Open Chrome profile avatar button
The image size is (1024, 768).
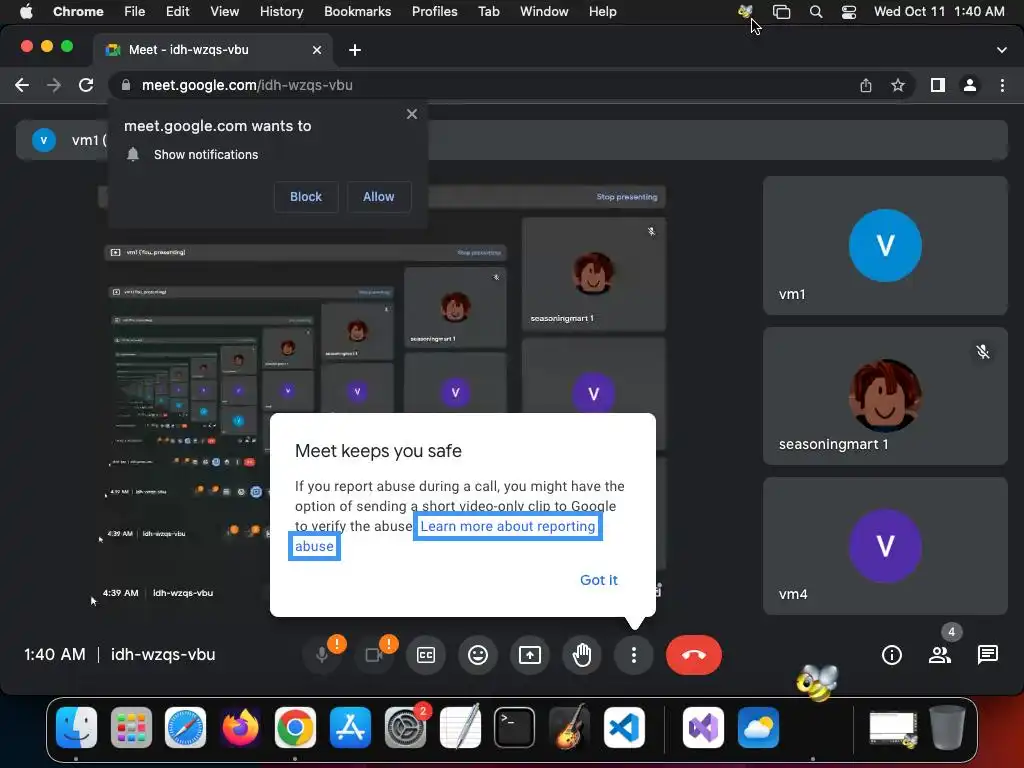click(x=970, y=85)
